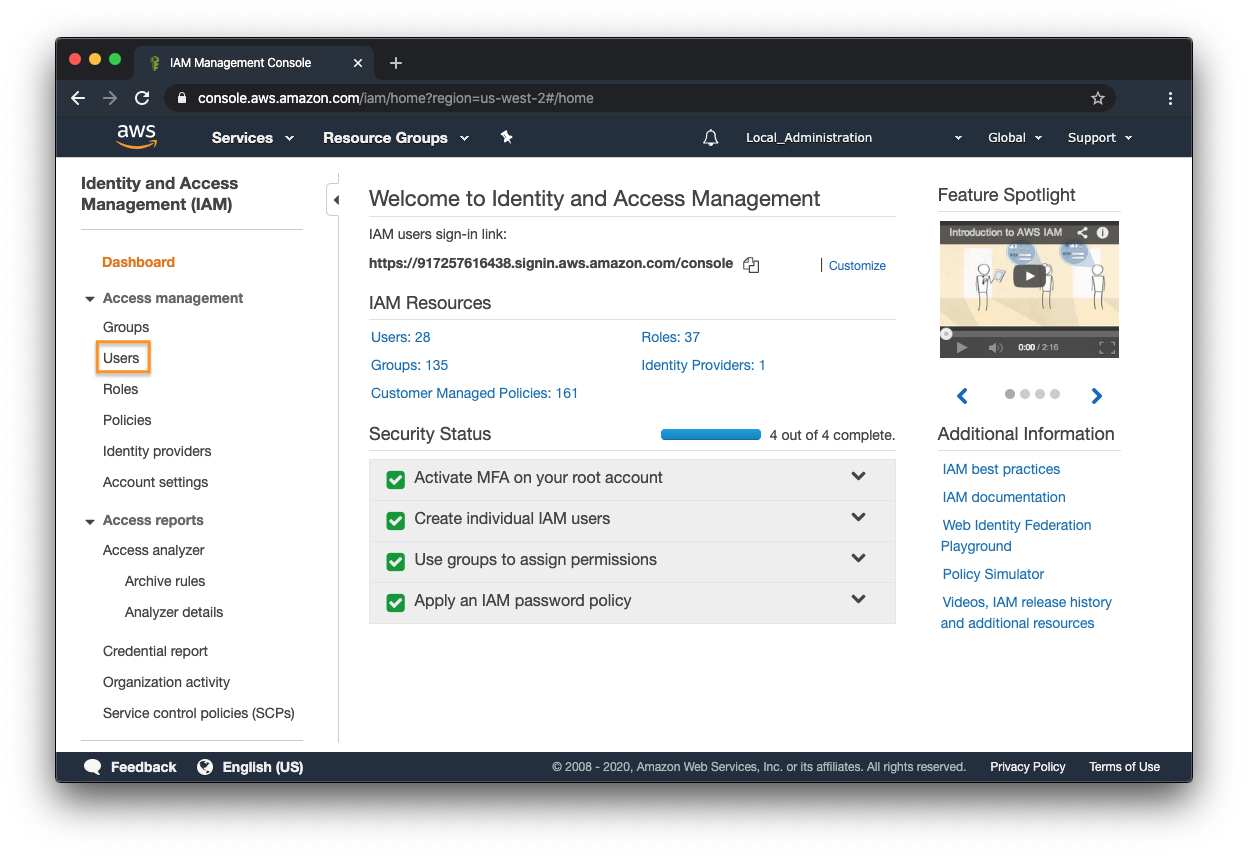Viewport: 1248px width, 856px height.
Task: Open Customer Managed Policies: 161 link
Action: pos(474,393)
